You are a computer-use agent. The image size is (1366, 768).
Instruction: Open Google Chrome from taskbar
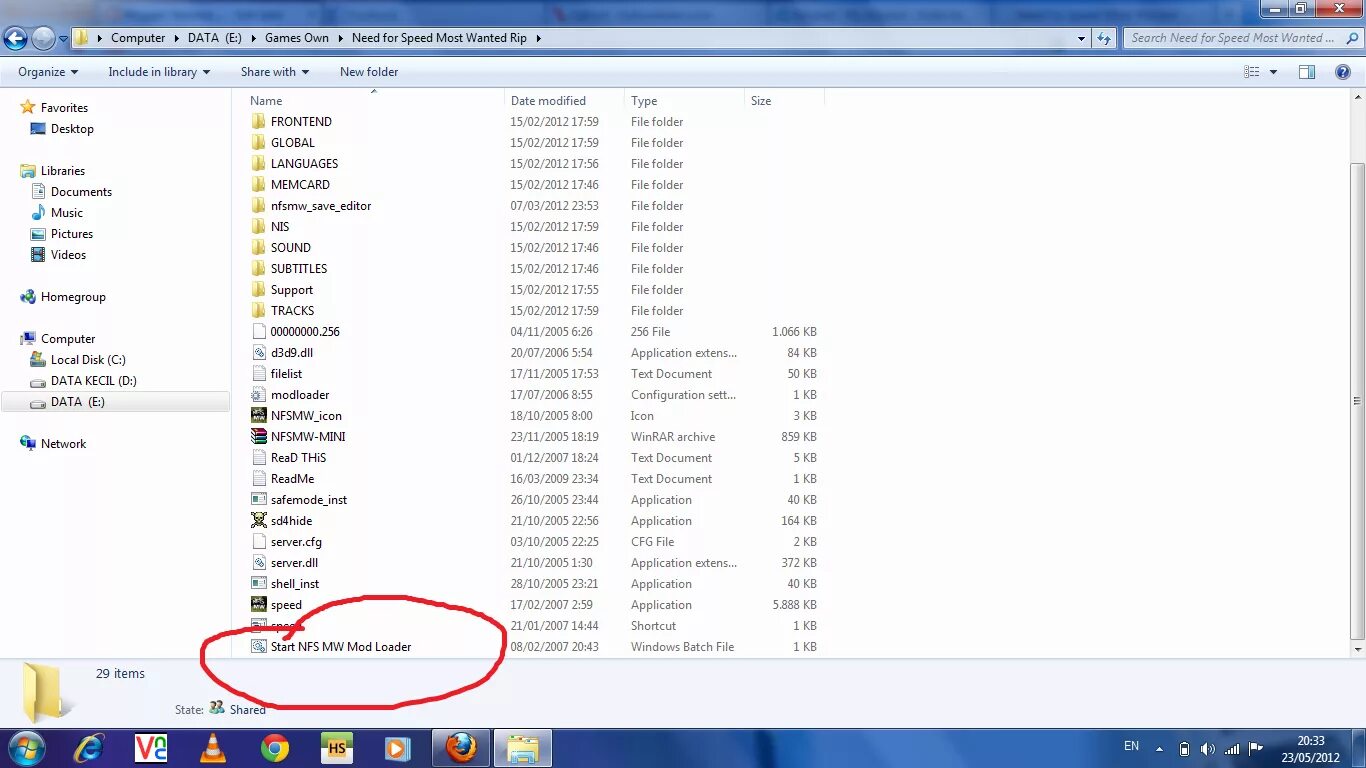(275, 748)
